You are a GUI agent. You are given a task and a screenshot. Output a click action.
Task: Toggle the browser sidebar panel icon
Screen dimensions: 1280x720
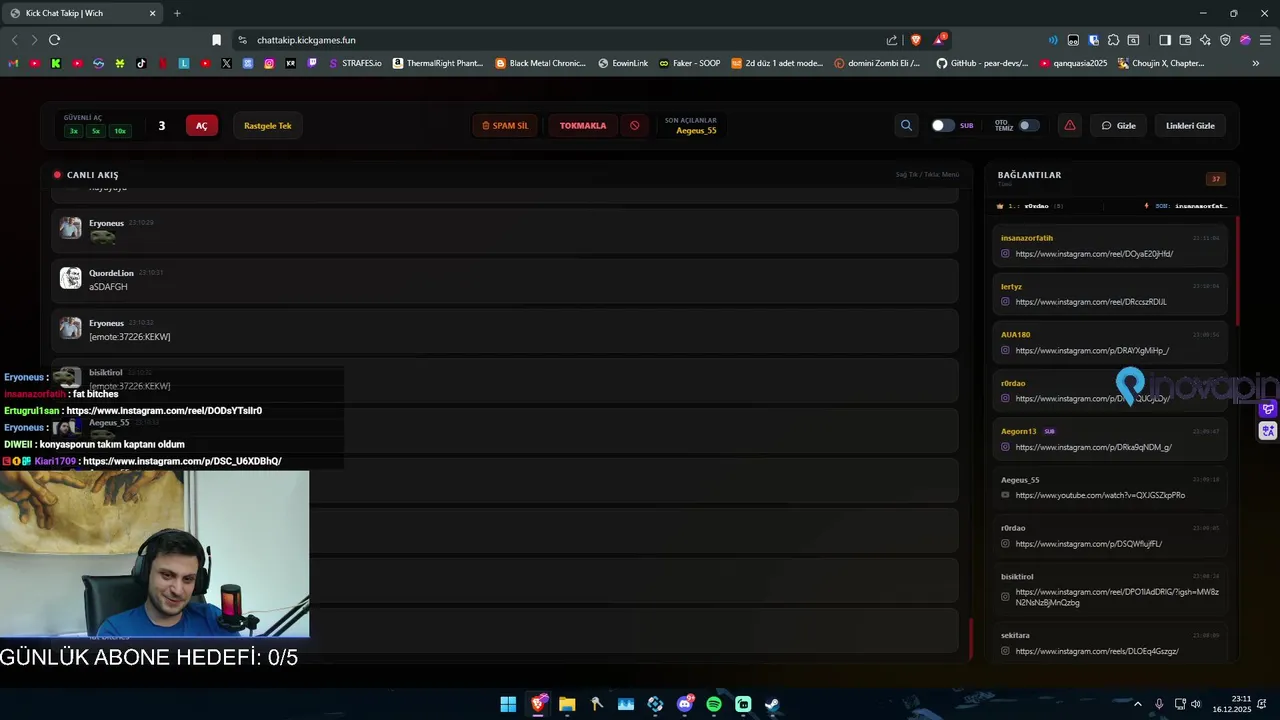click(1165, 40)
